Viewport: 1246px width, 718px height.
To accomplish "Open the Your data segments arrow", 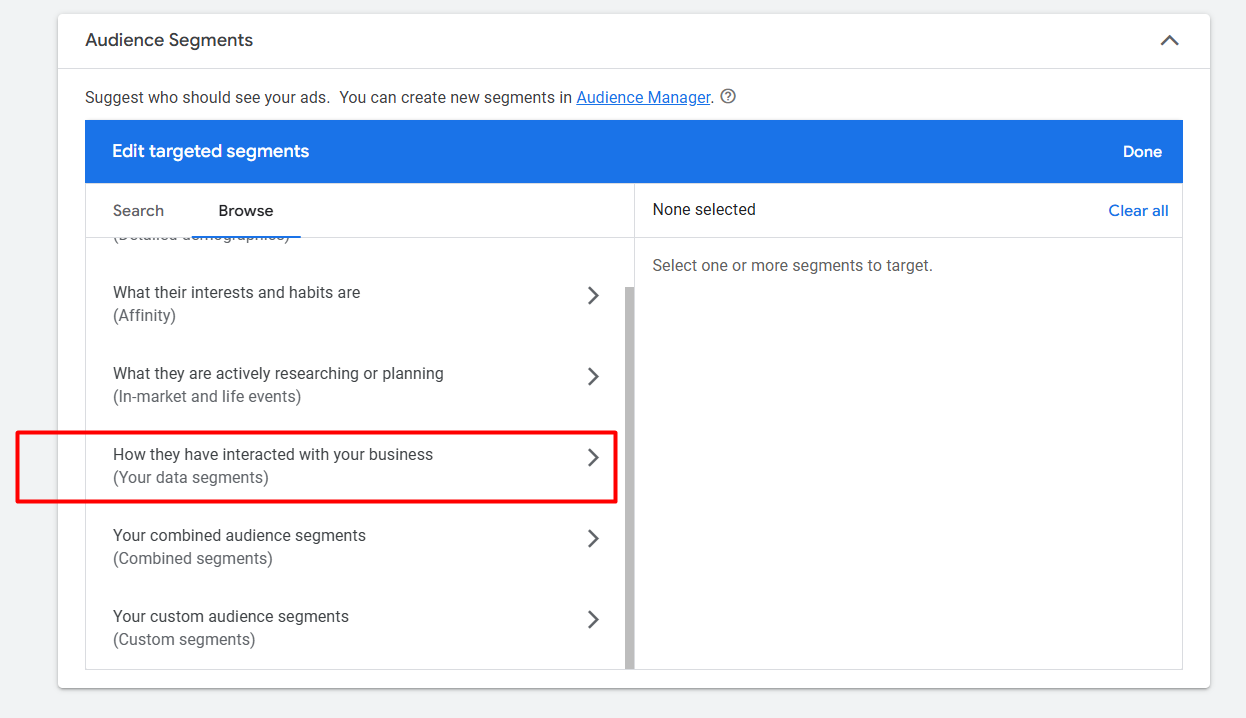I will [x=593, y=457].
